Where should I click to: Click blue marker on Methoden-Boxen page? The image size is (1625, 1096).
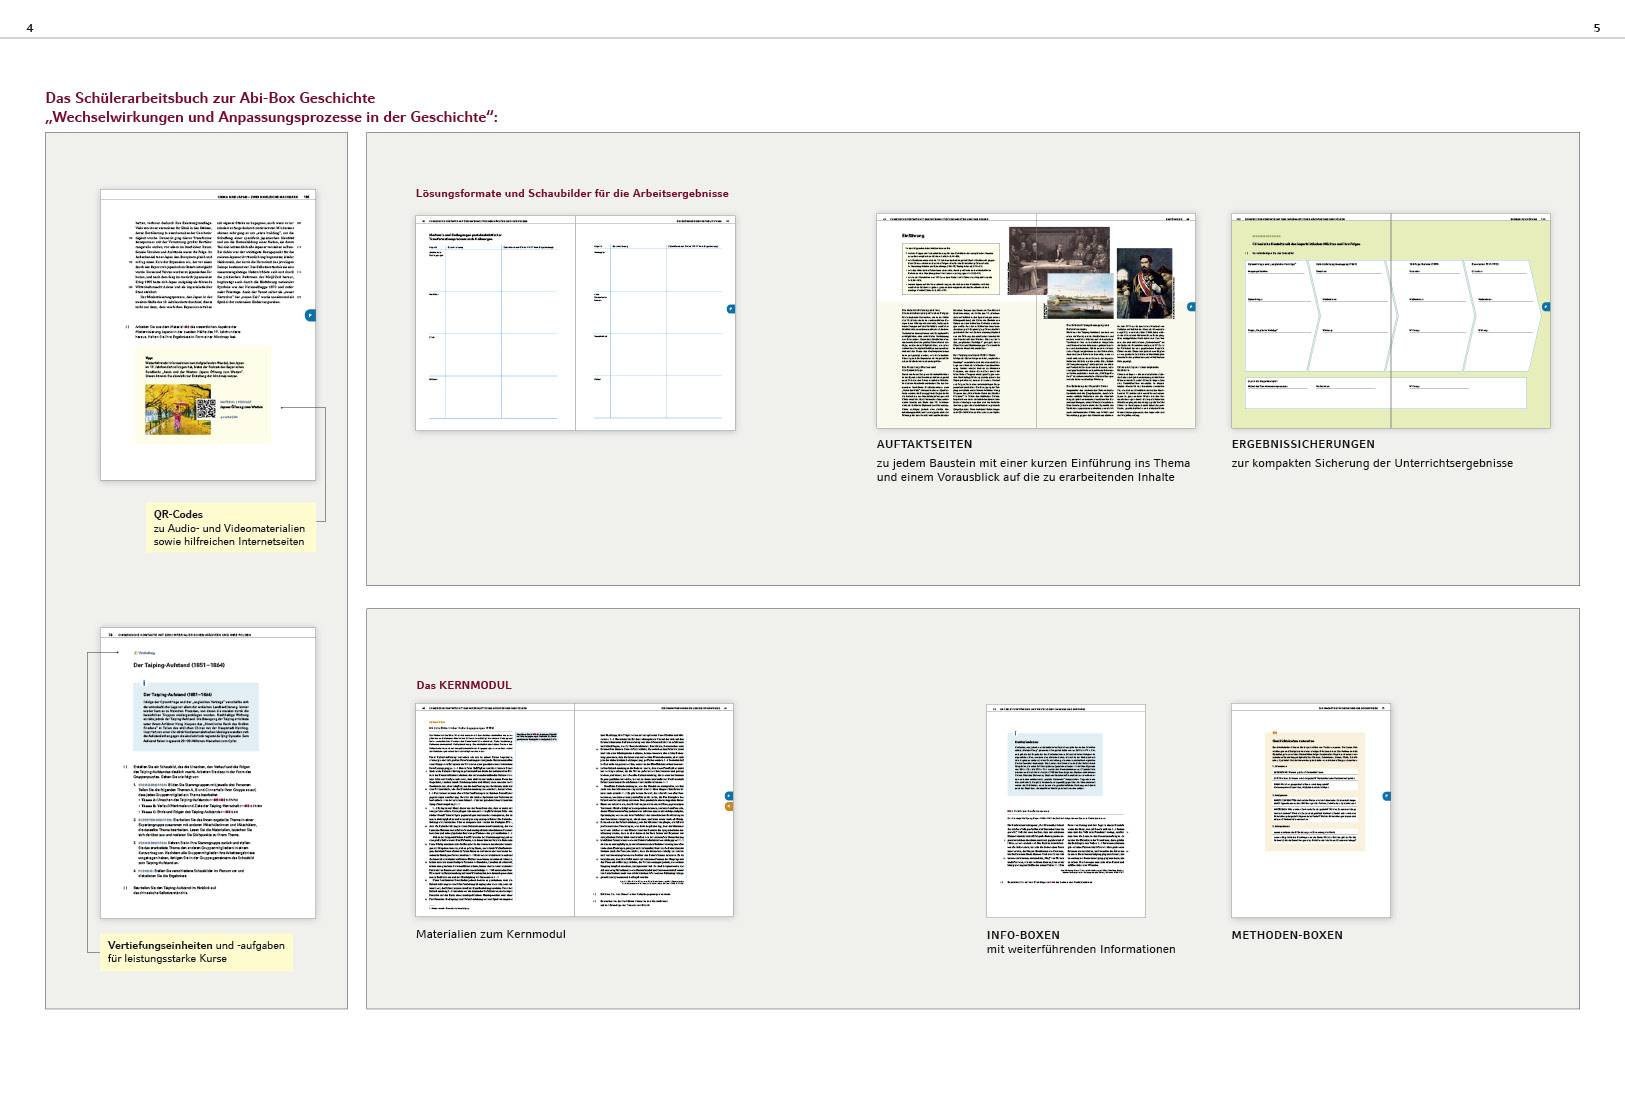[1386, 796]
